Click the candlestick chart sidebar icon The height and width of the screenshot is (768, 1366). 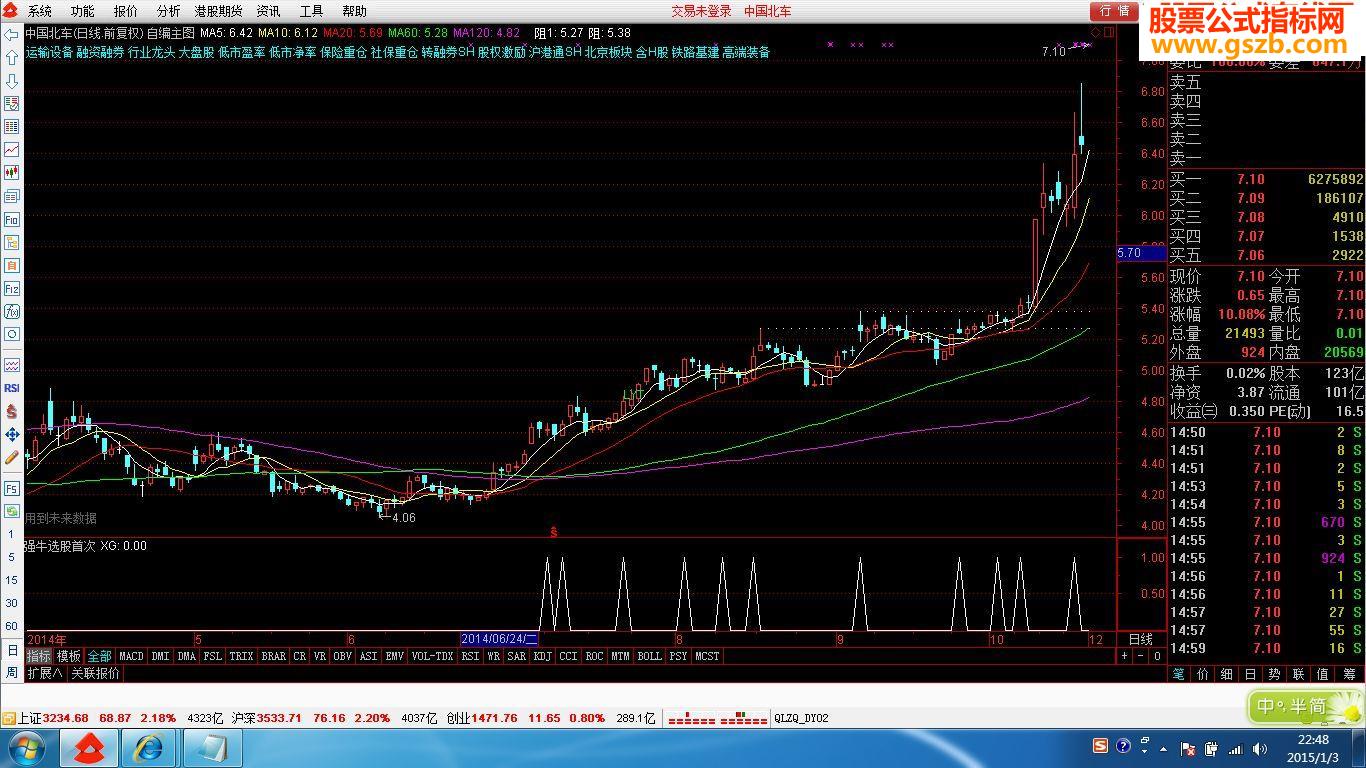pyautogui.click(x=12, y=173)
